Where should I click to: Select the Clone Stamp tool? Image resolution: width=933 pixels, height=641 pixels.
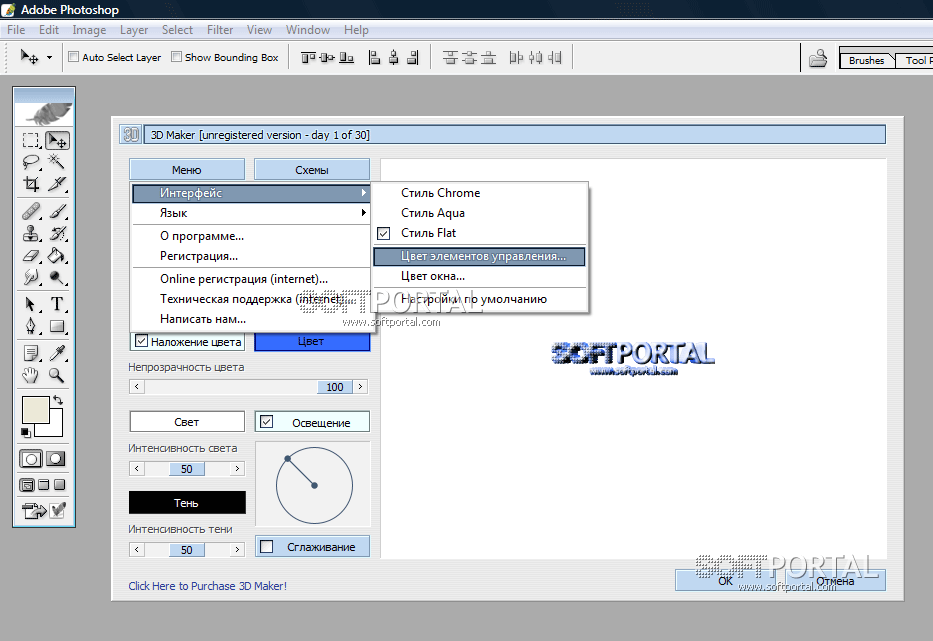pos(31,233)
